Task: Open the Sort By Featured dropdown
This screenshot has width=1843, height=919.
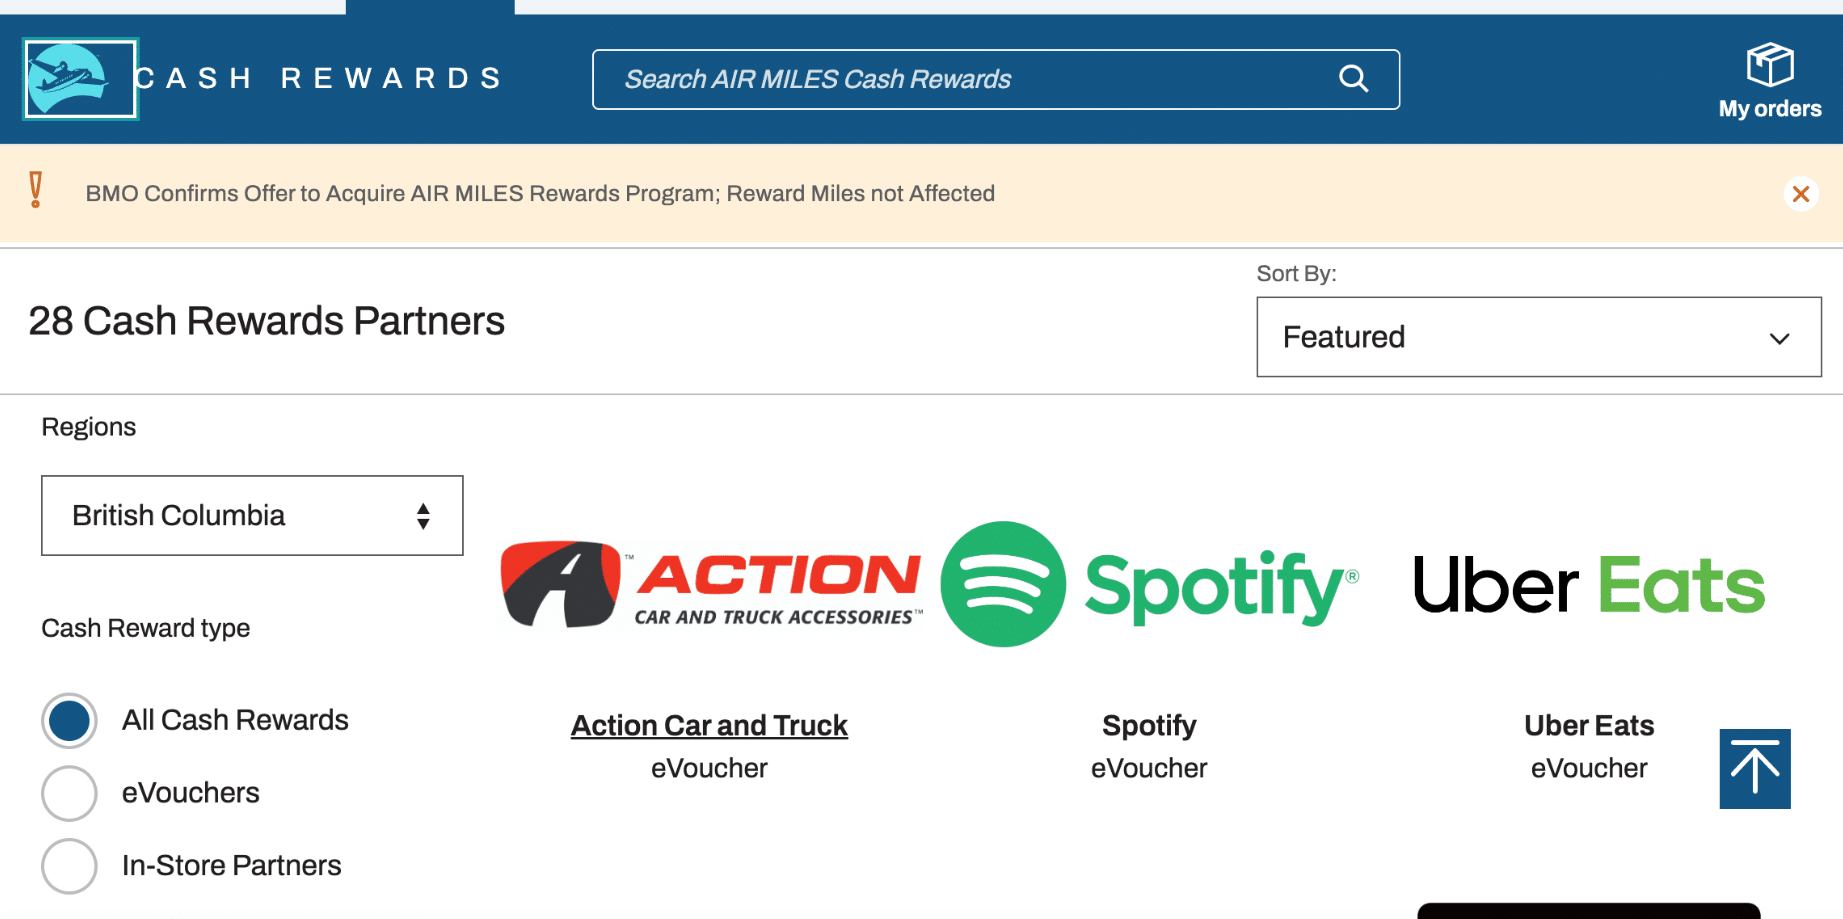Action: coord(1537,337)
